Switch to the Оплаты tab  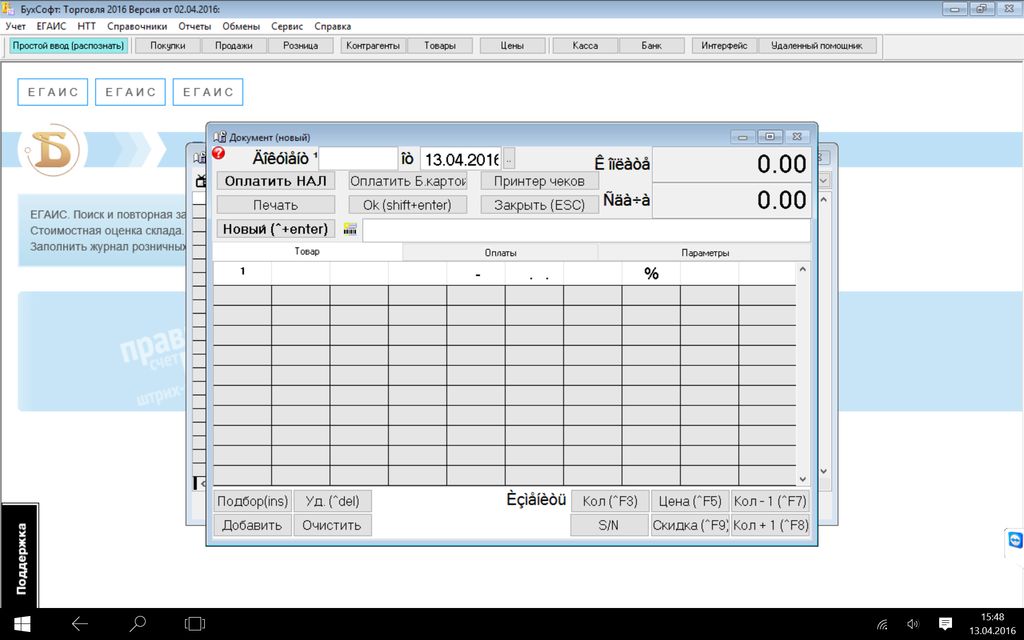tap(500, 253)
